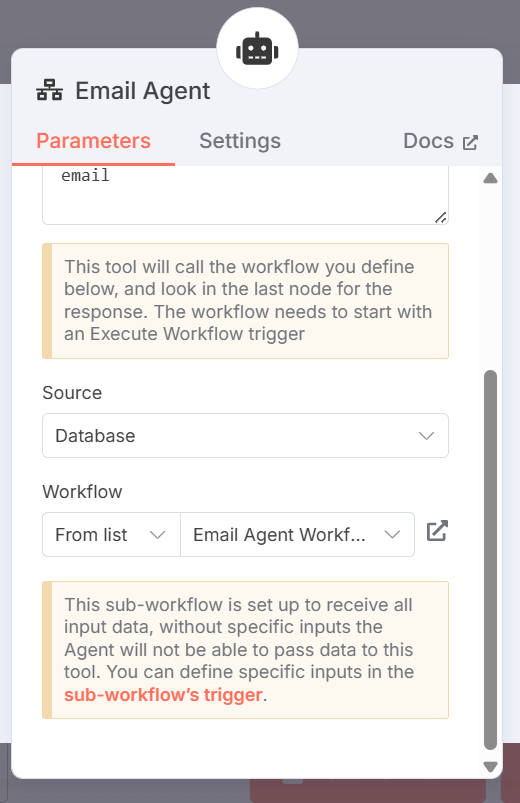Image resolution: width=520 pixels, height=803 pixels.
Task: Click the scroll down arrow of the panel
Action: 490,766
